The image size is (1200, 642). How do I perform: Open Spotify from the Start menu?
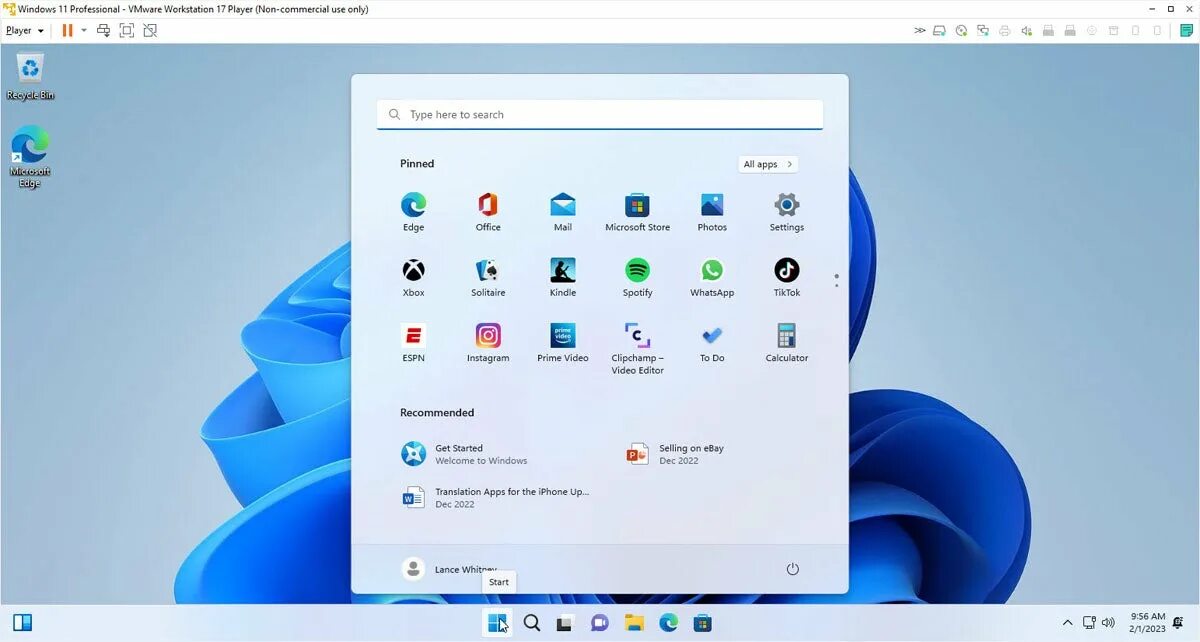click(x=637, y=278)
